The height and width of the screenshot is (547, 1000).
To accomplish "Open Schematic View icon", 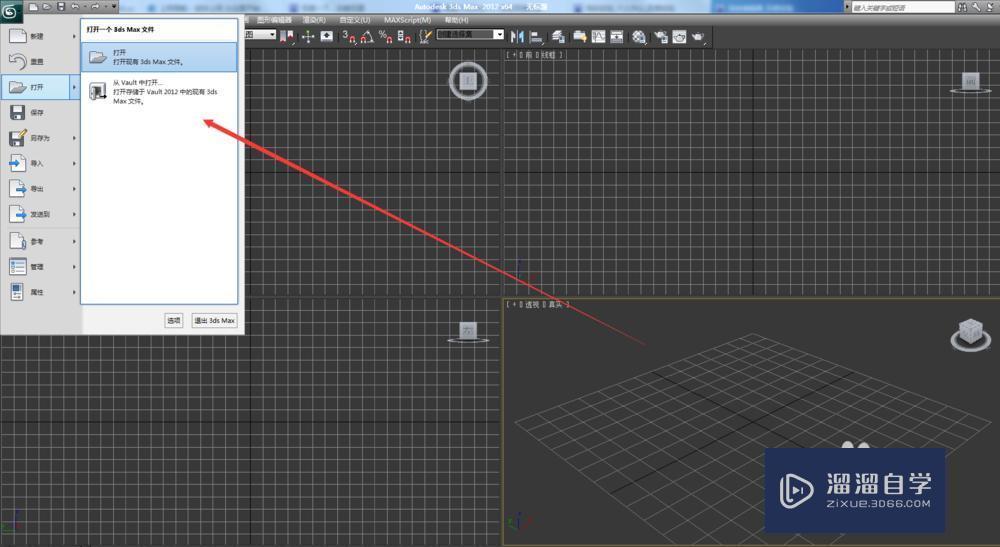I will pos(617,36).
